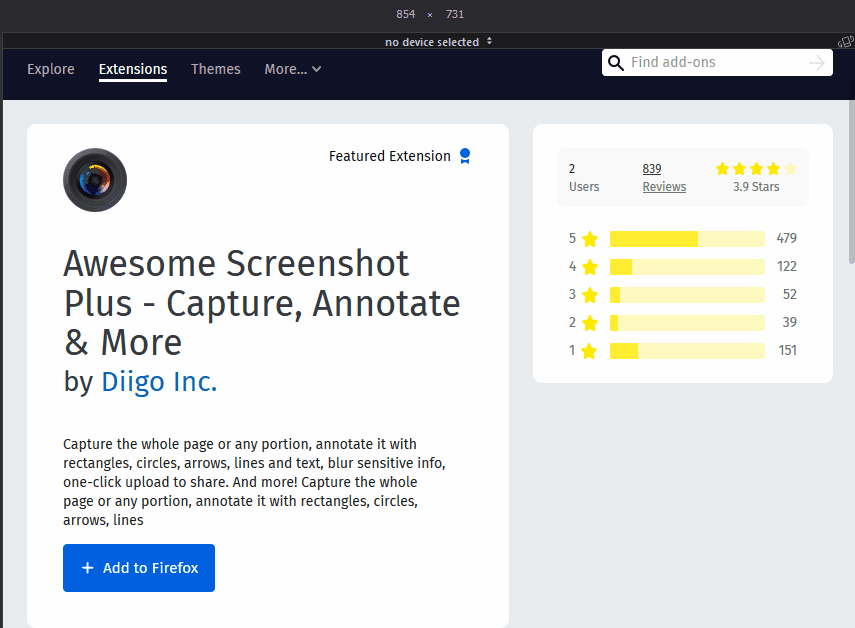This screenshot has width=855, height=628.
Task: Click the '2 Users' count text
Action: [x=584, y=178]
